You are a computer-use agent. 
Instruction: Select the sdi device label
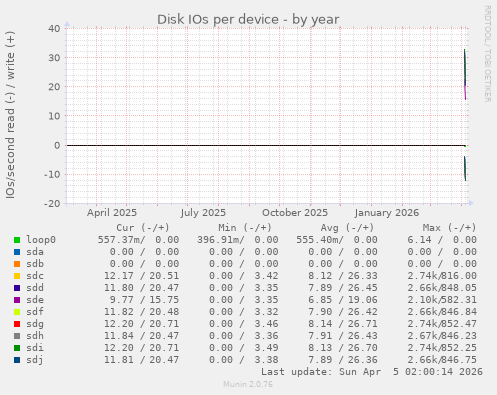[35, 348]
